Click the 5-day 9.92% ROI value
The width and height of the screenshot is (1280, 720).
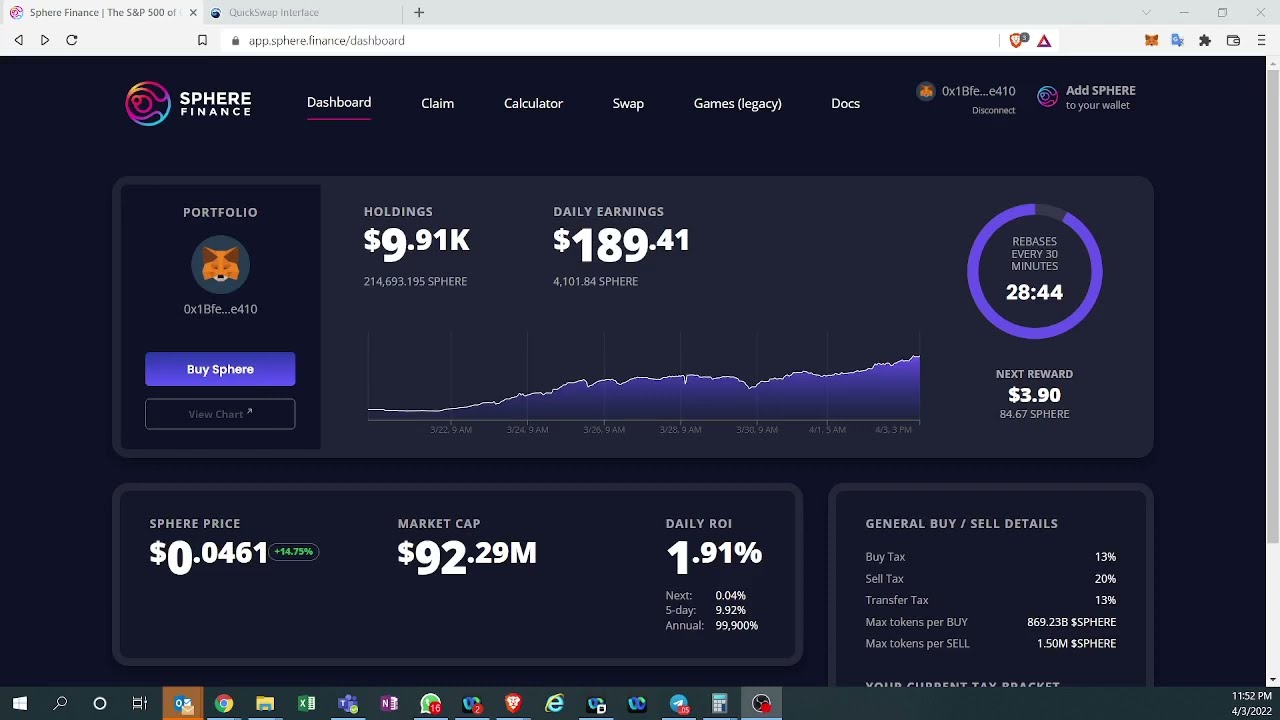point(730,610)
